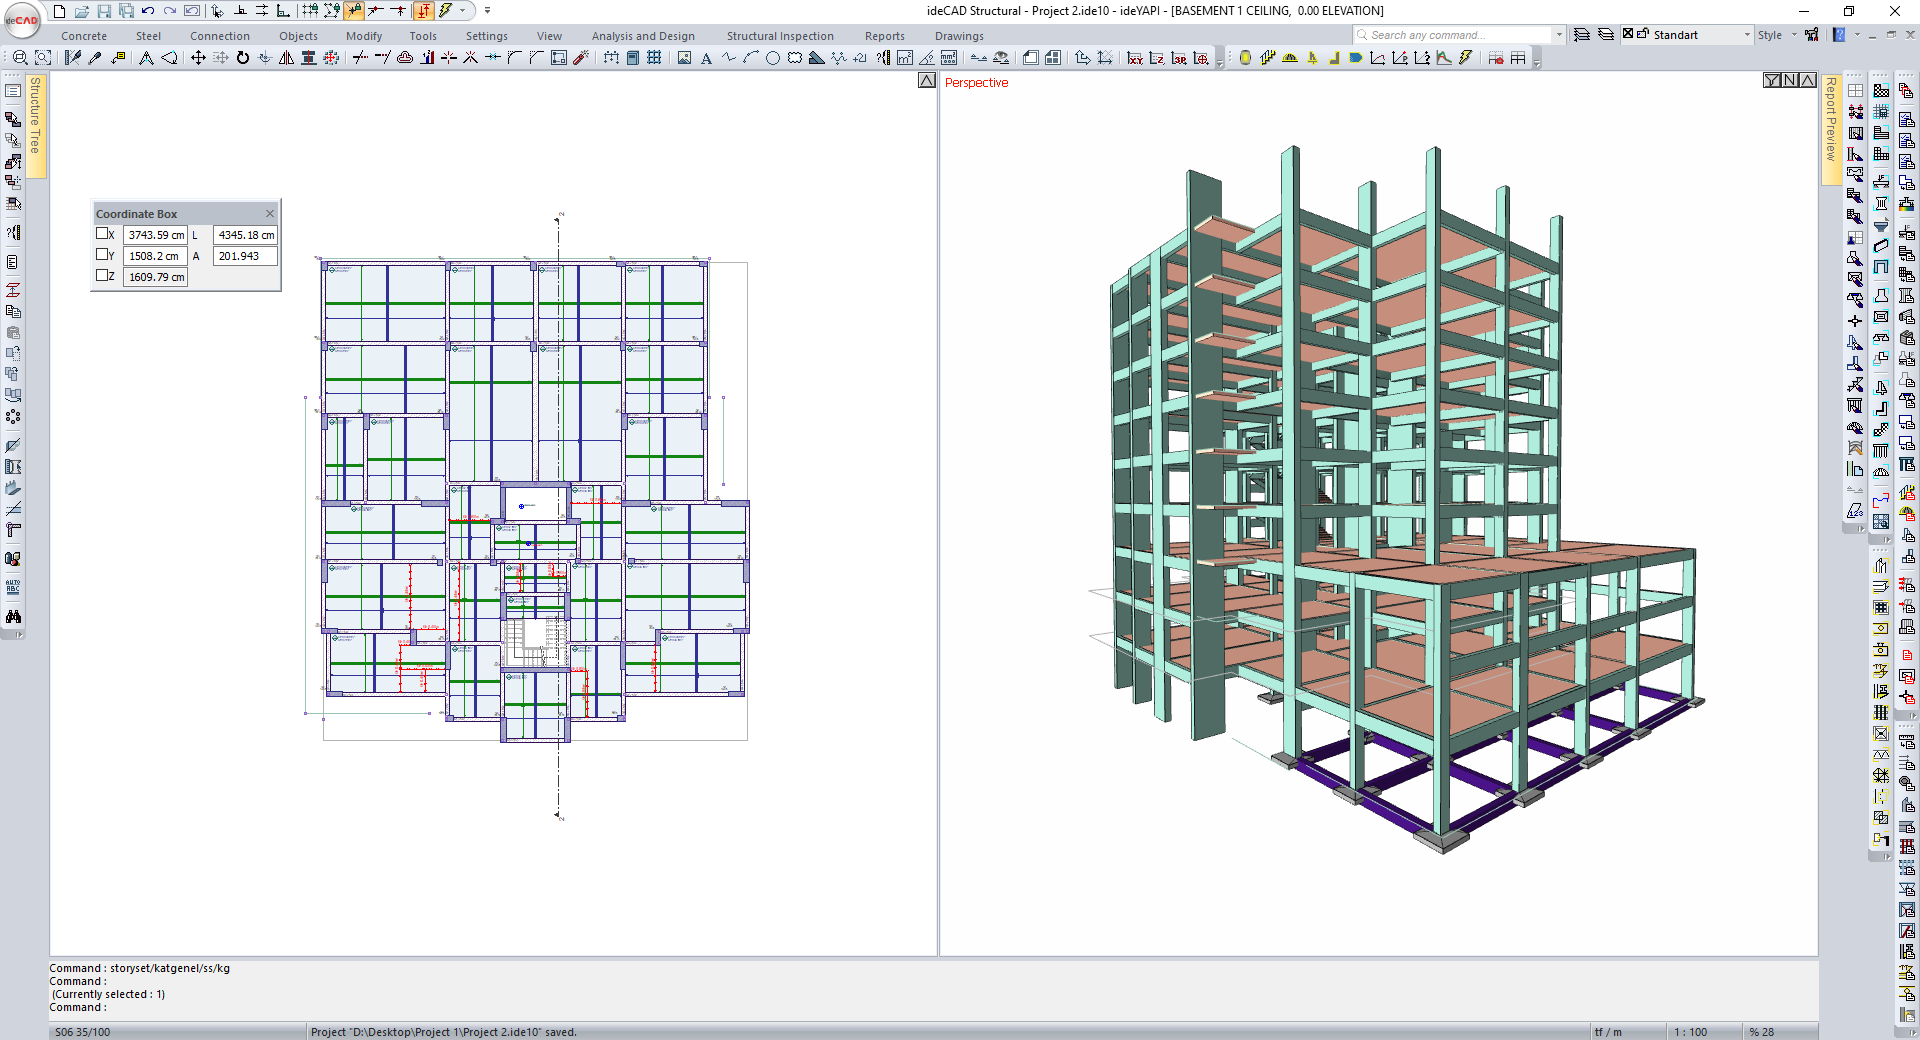Click the Zoom window magnifier icon

click(x=20, y=58)
